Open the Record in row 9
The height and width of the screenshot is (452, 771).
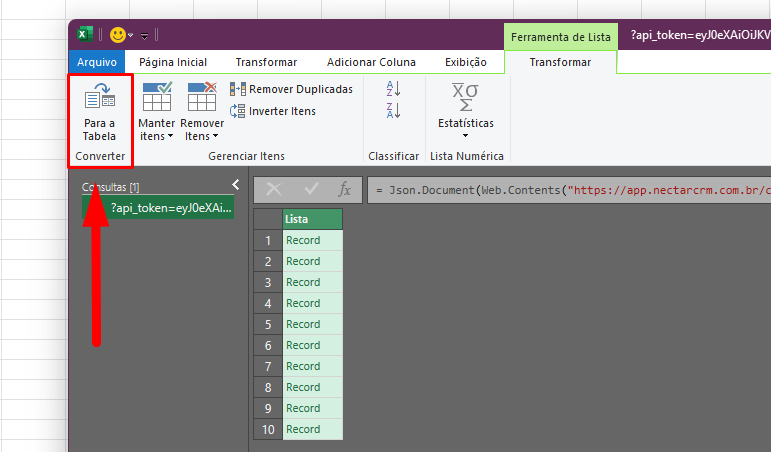[303, 408]
